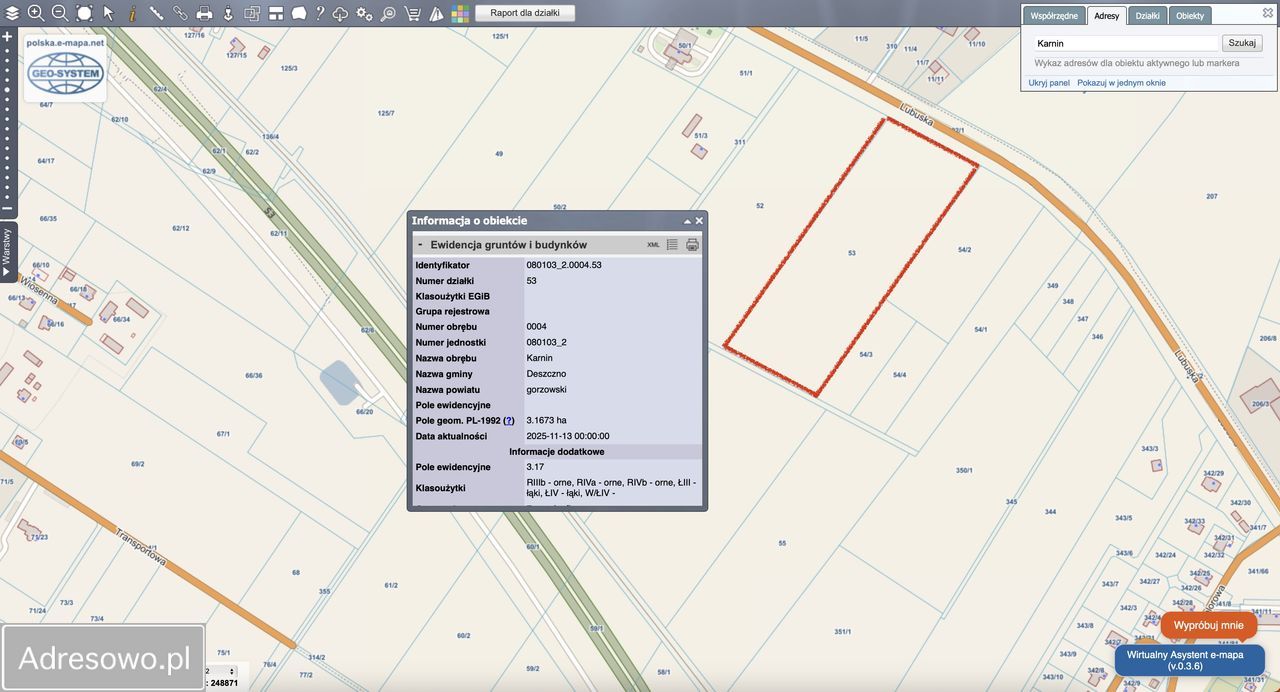The width and height of the screenshot is (1280, 692).
Task: Open the settings gears icon
Action: [364, 13]
